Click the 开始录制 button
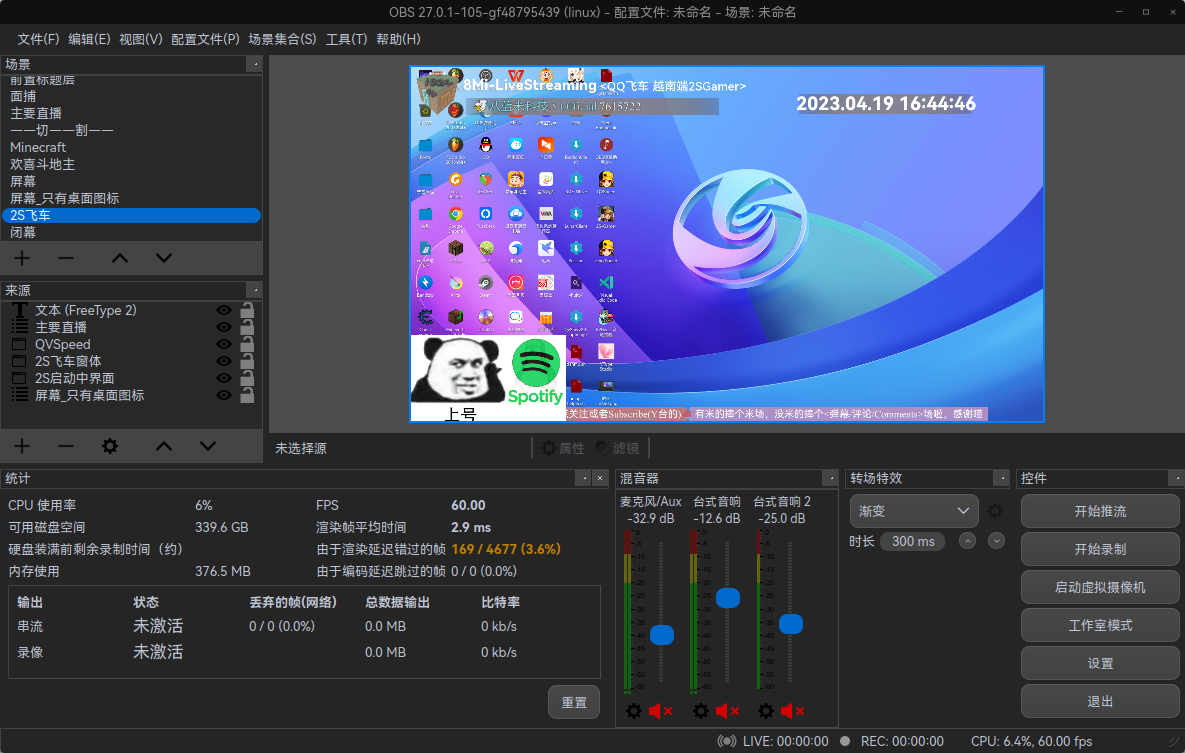Screen dimensions: 1185x753 tap(1100, 549)
